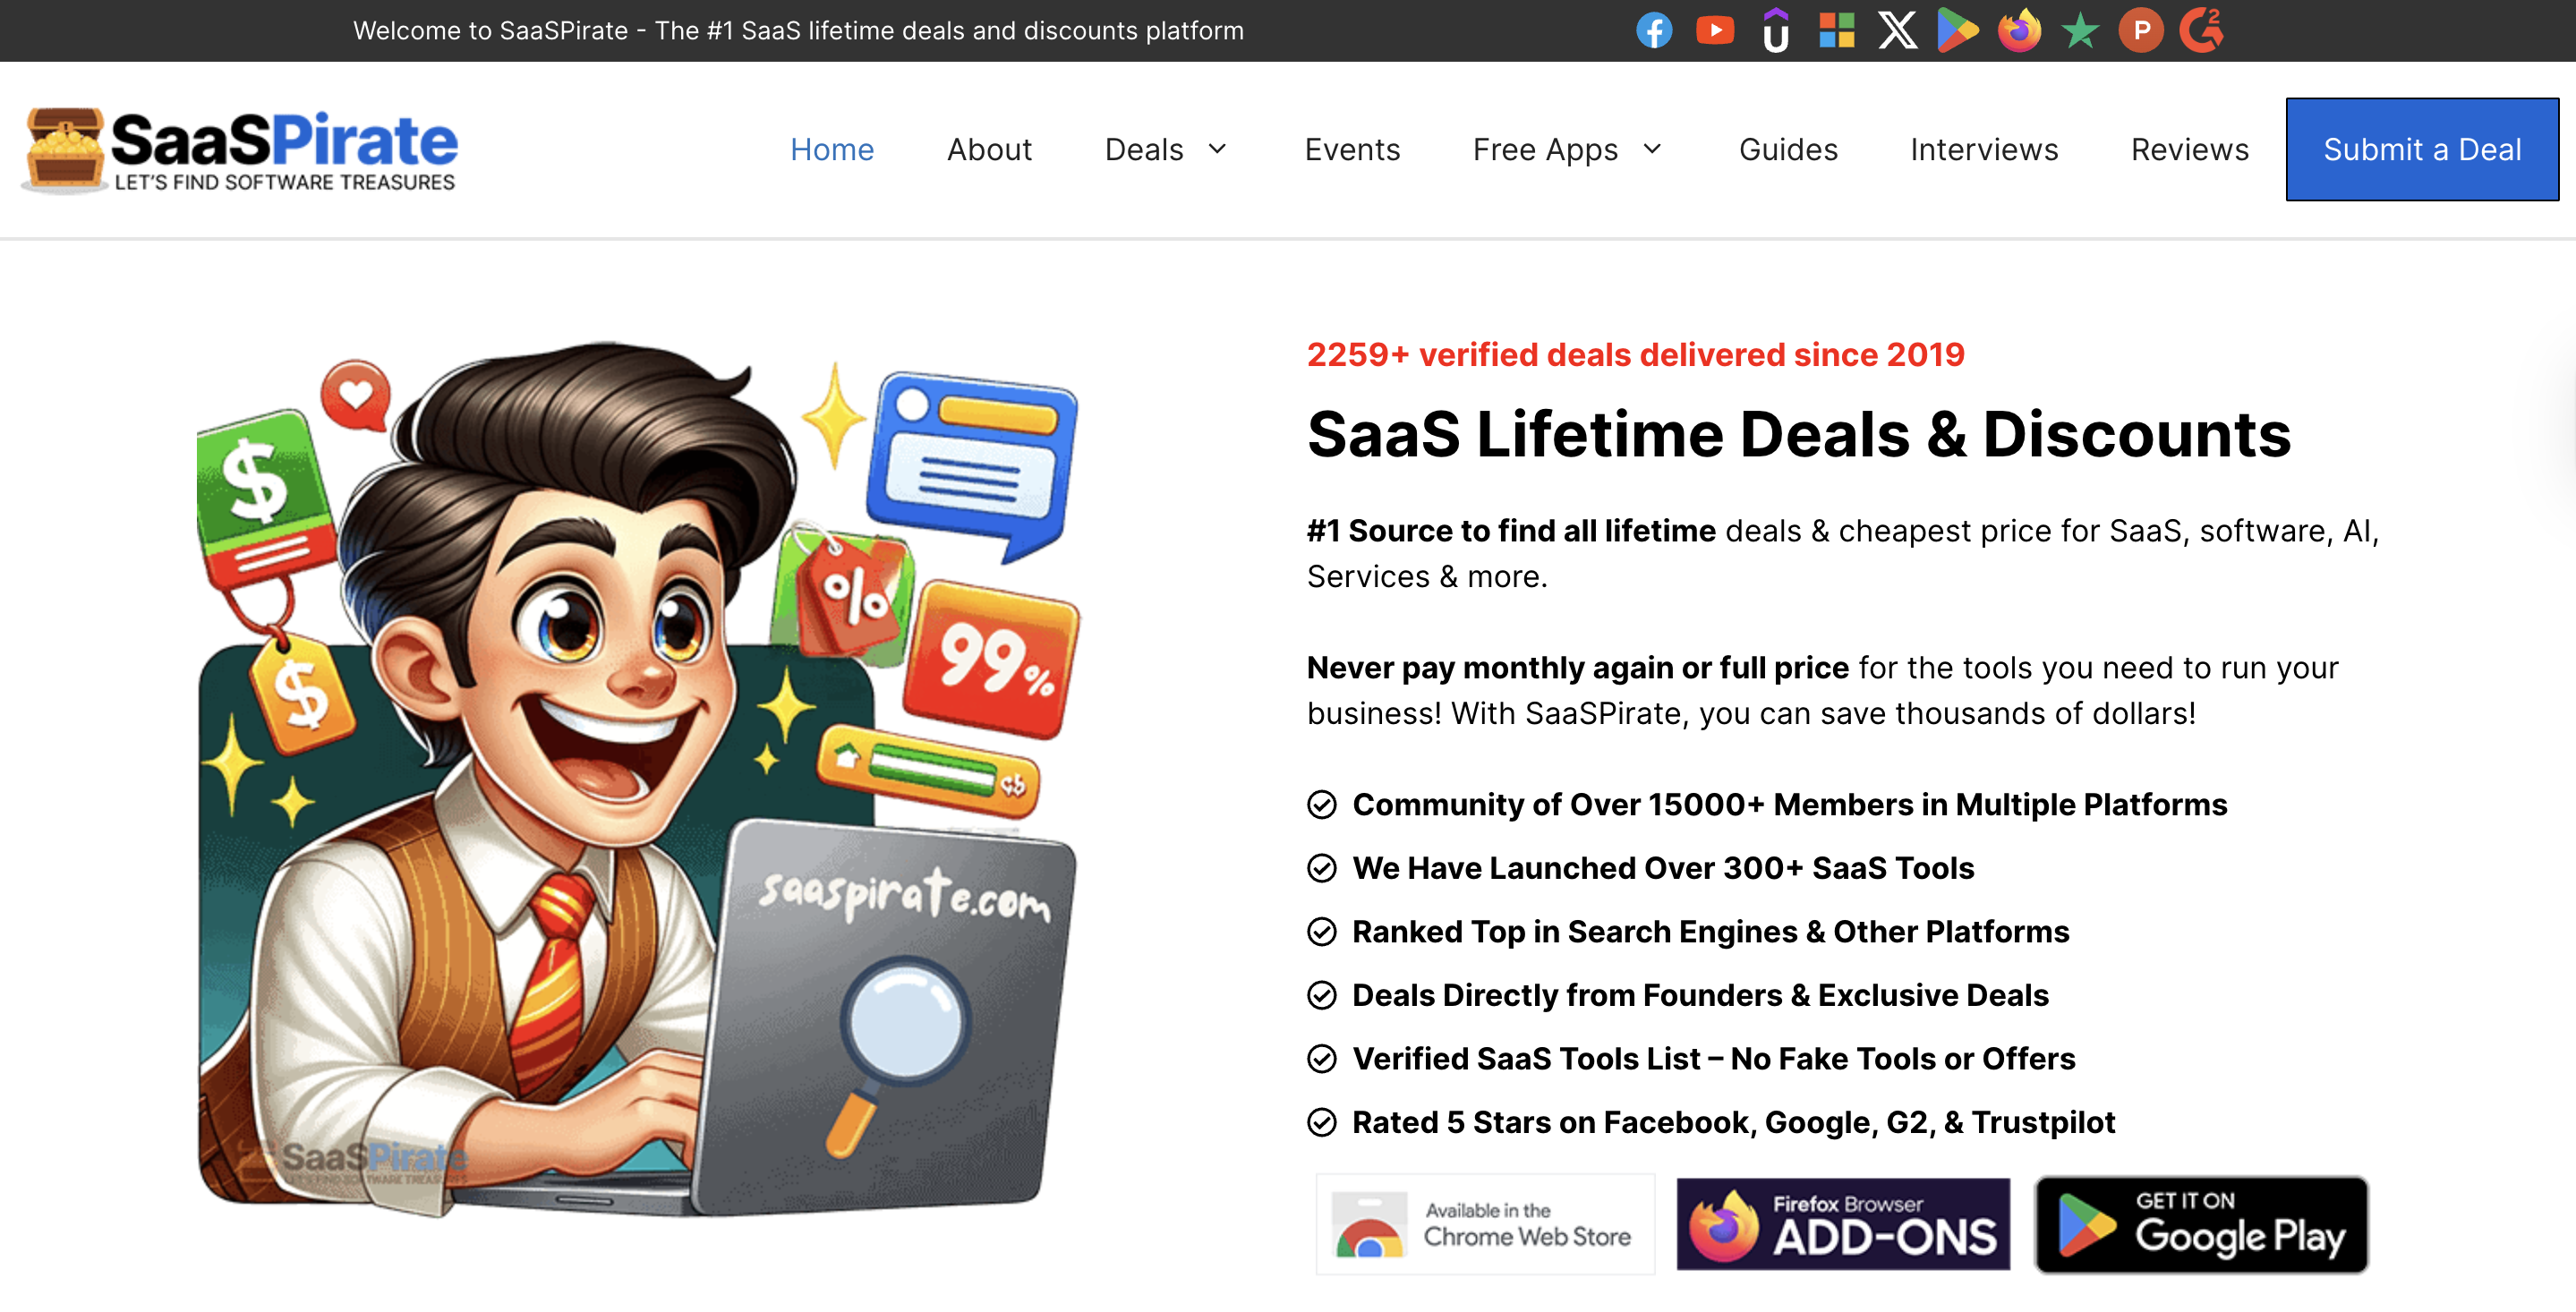This screenshot has width=2576, height=1312.
Task: Open the YouTube icon in top bar
Action: (x=1715, y=30)
